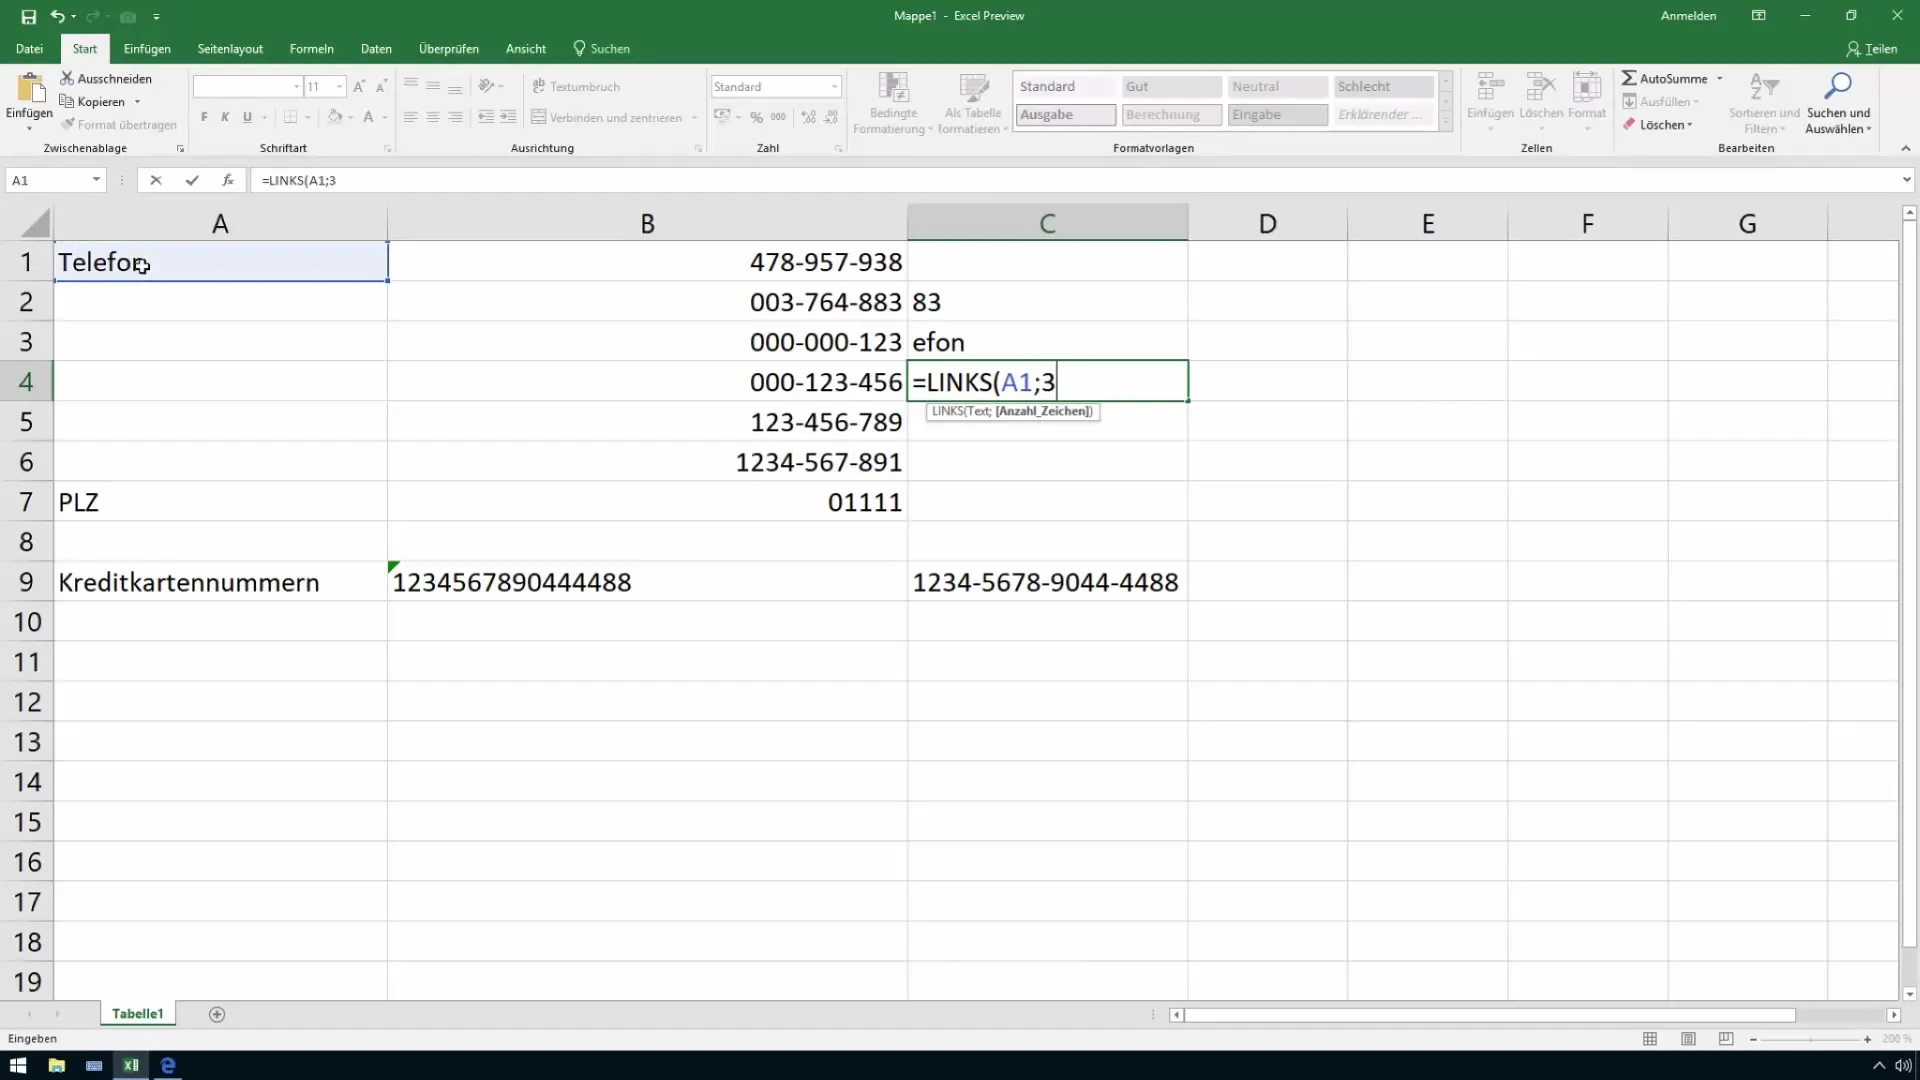This screenshot has width=1920, height=1080.
Task: Click the Einfügen paste clipboard icon
Action: pos(29,89)
